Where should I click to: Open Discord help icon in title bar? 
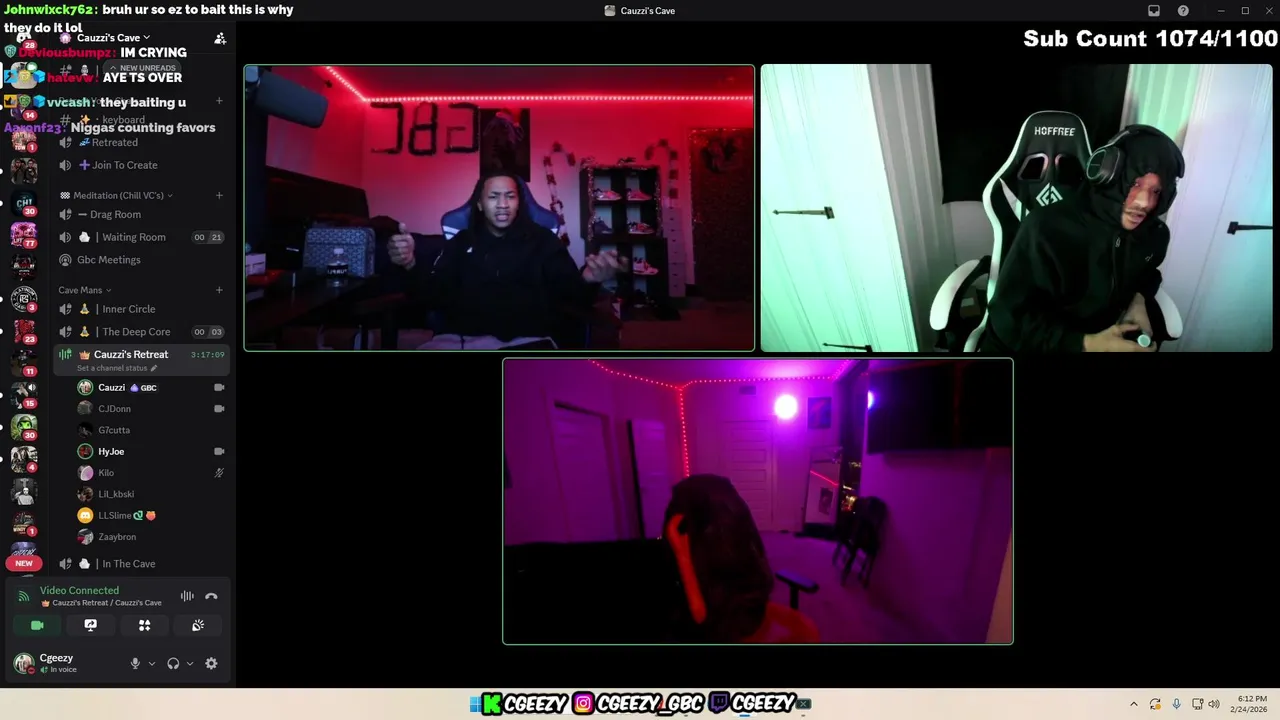[1183, 11]
